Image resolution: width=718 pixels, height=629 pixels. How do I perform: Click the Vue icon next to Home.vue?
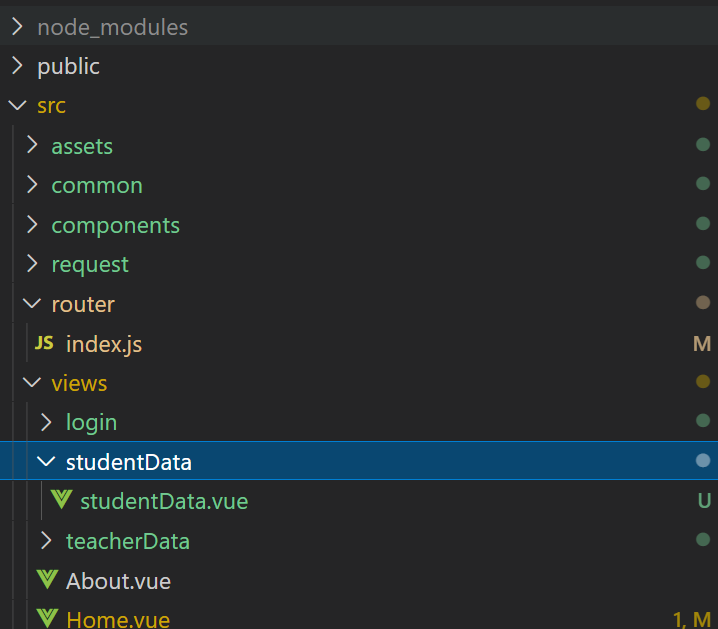47,618
